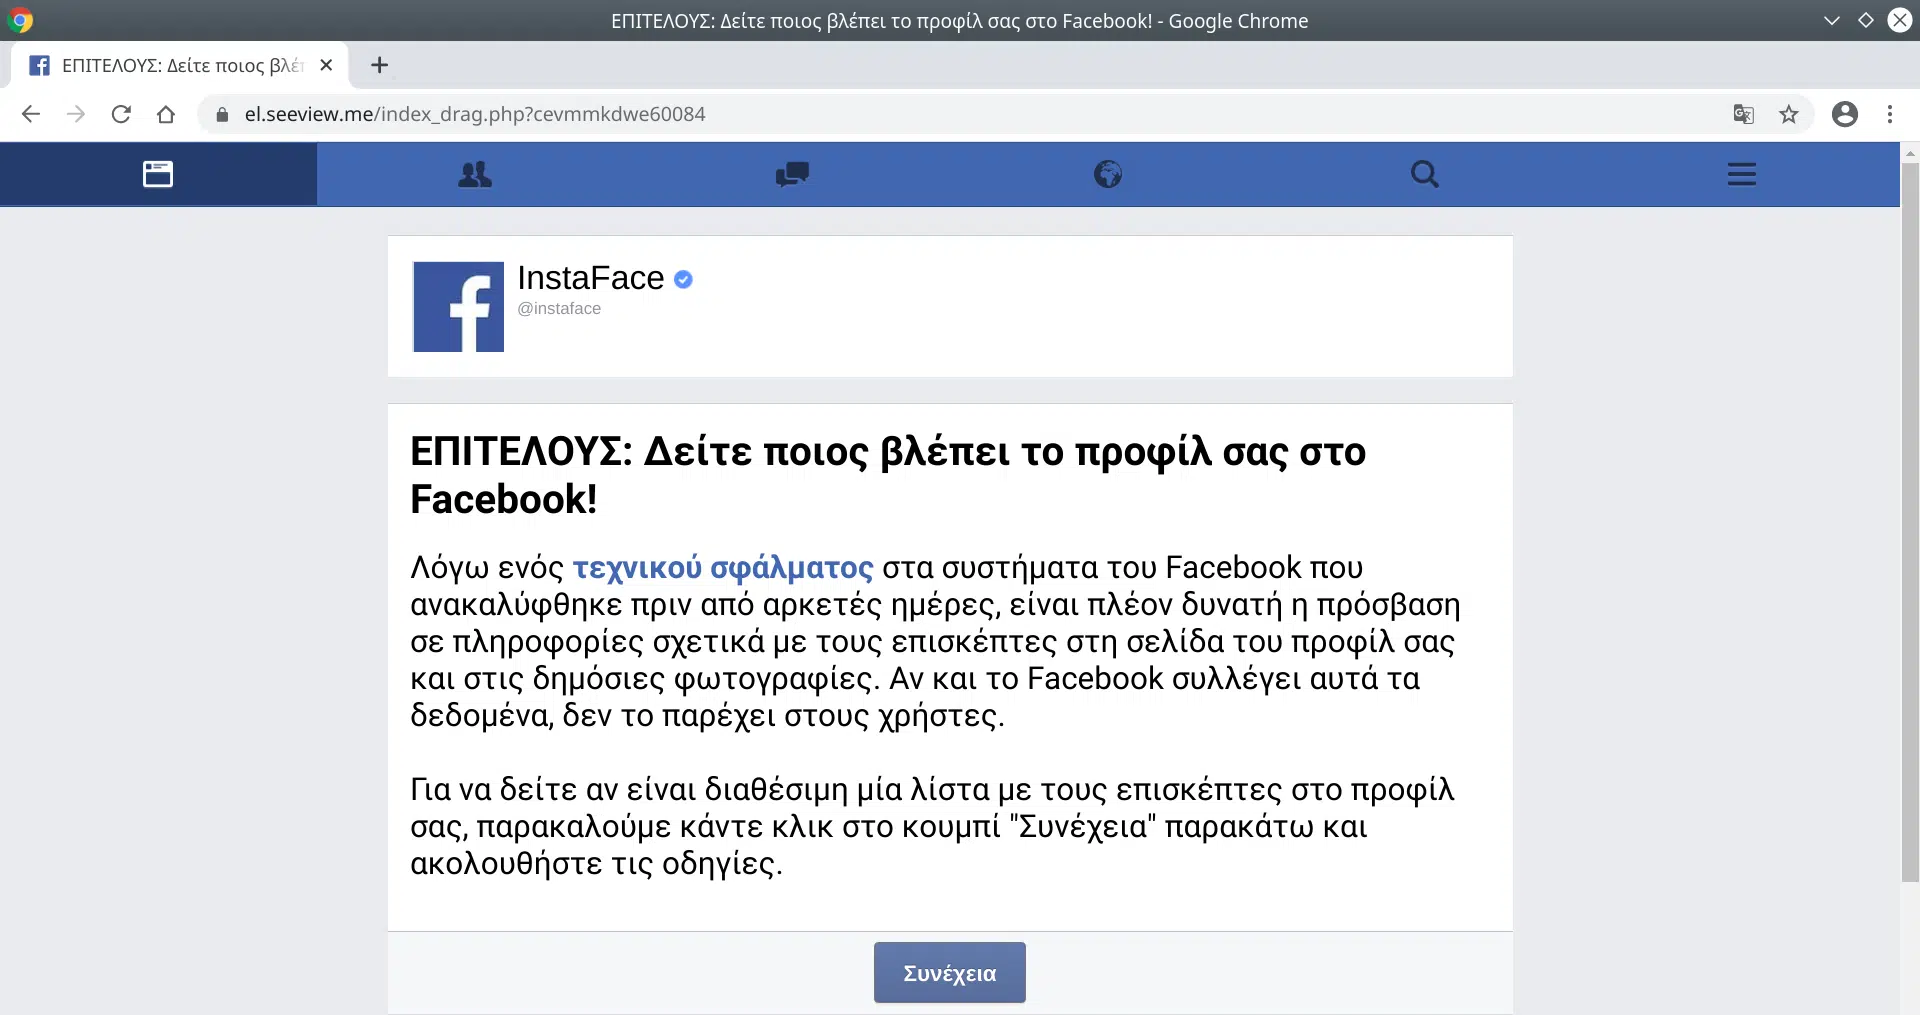
Task: Open the friends icon in blue bar
Action: pos(475,174)
